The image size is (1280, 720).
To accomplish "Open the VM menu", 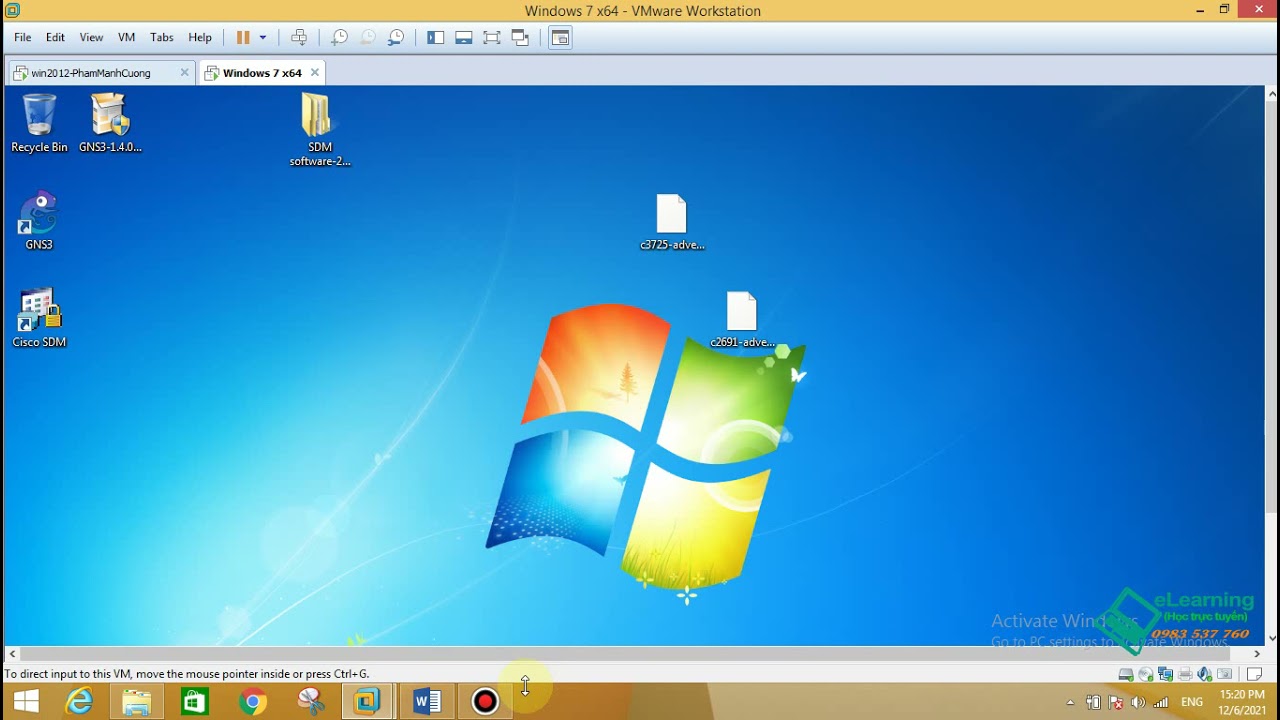I will coord(126,37).
